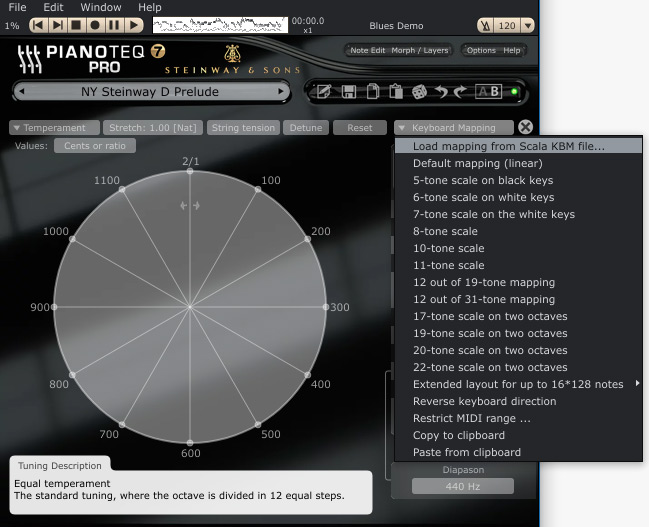Viewport: 649px width, 527px height.
Task: Choose Restrict MIDI range …
Action: coord(519,418)
